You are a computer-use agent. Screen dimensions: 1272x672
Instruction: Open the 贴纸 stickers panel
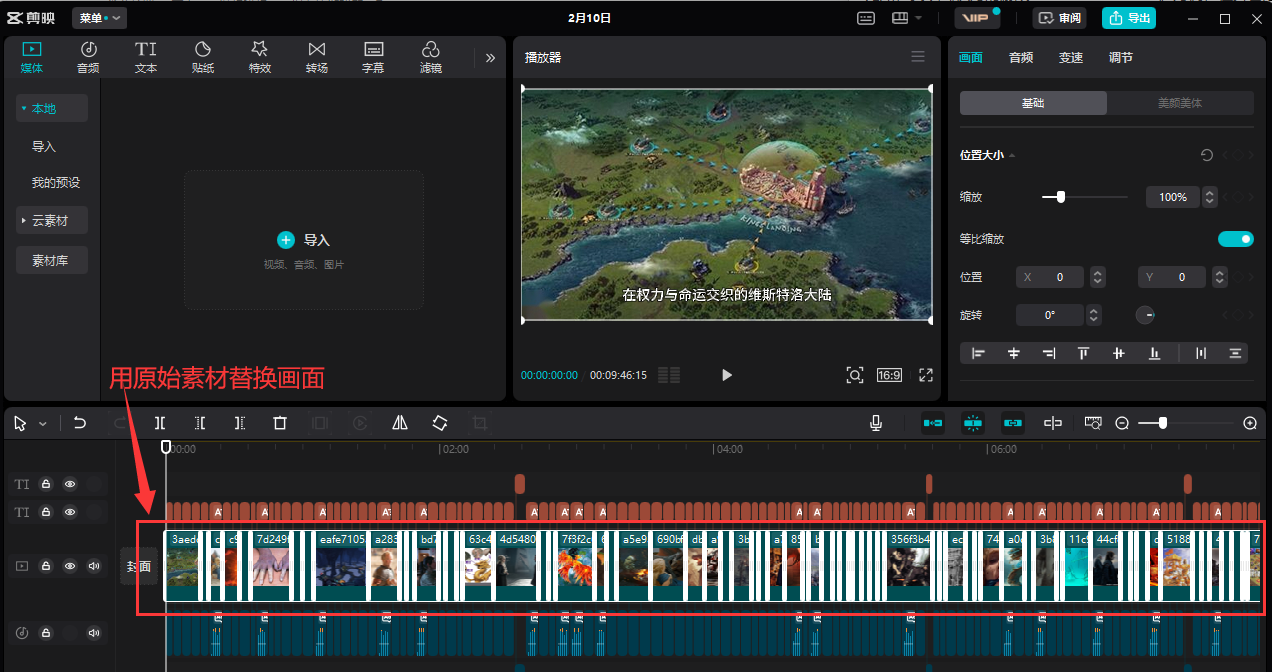[203, 57]
